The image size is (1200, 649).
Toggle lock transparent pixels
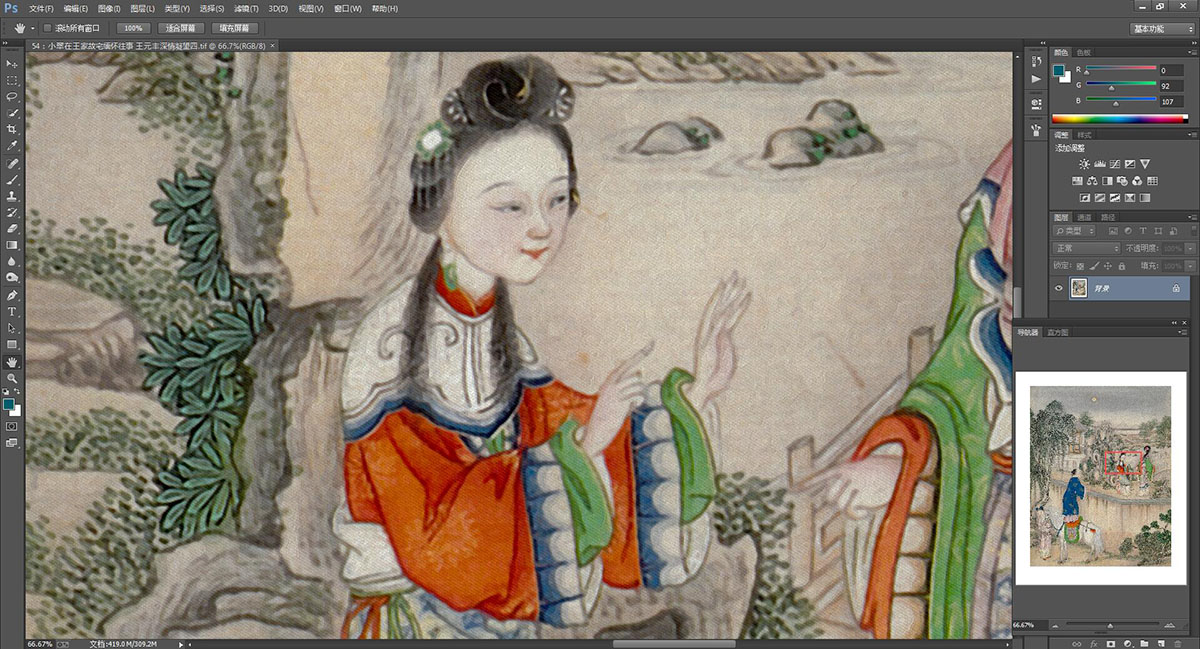[1081, 265]
